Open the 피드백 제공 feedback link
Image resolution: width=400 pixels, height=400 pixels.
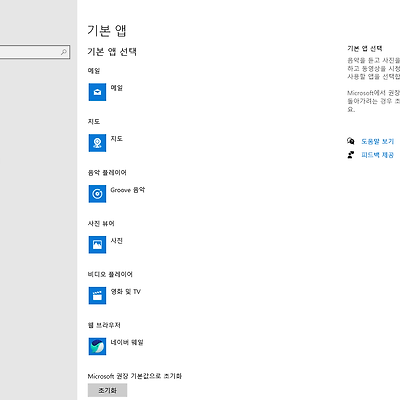tap(378, 155)
